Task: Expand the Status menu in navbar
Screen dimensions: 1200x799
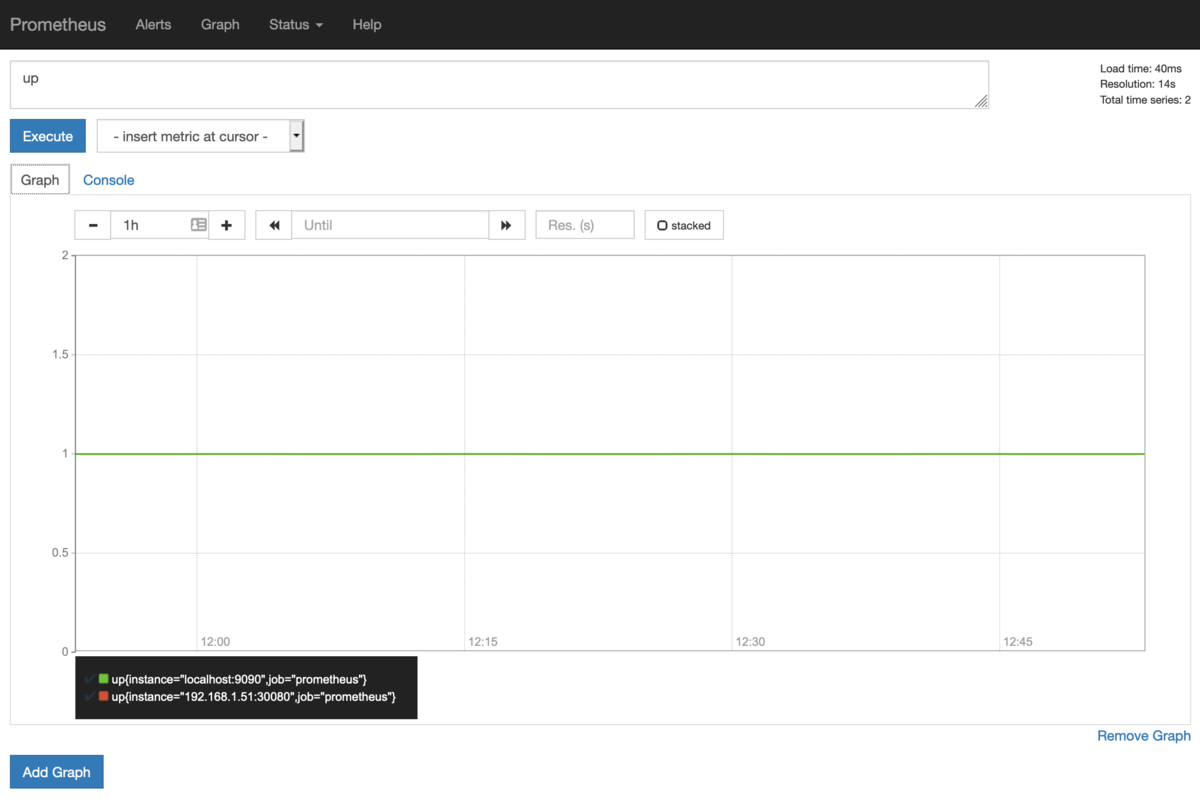Action: click(296, 25)
